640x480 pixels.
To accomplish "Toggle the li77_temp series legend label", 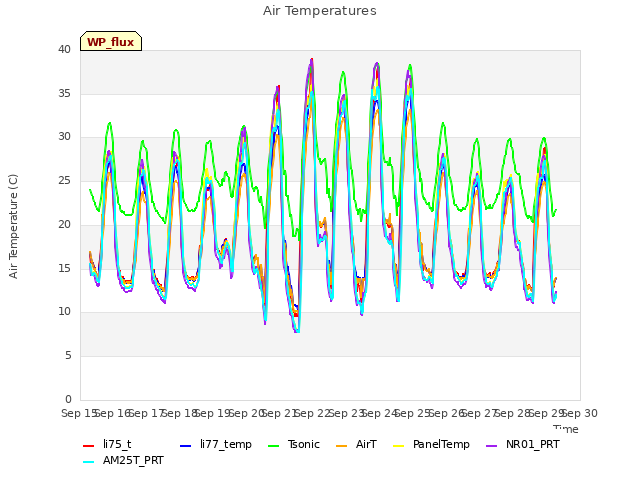I will (226, 444).
